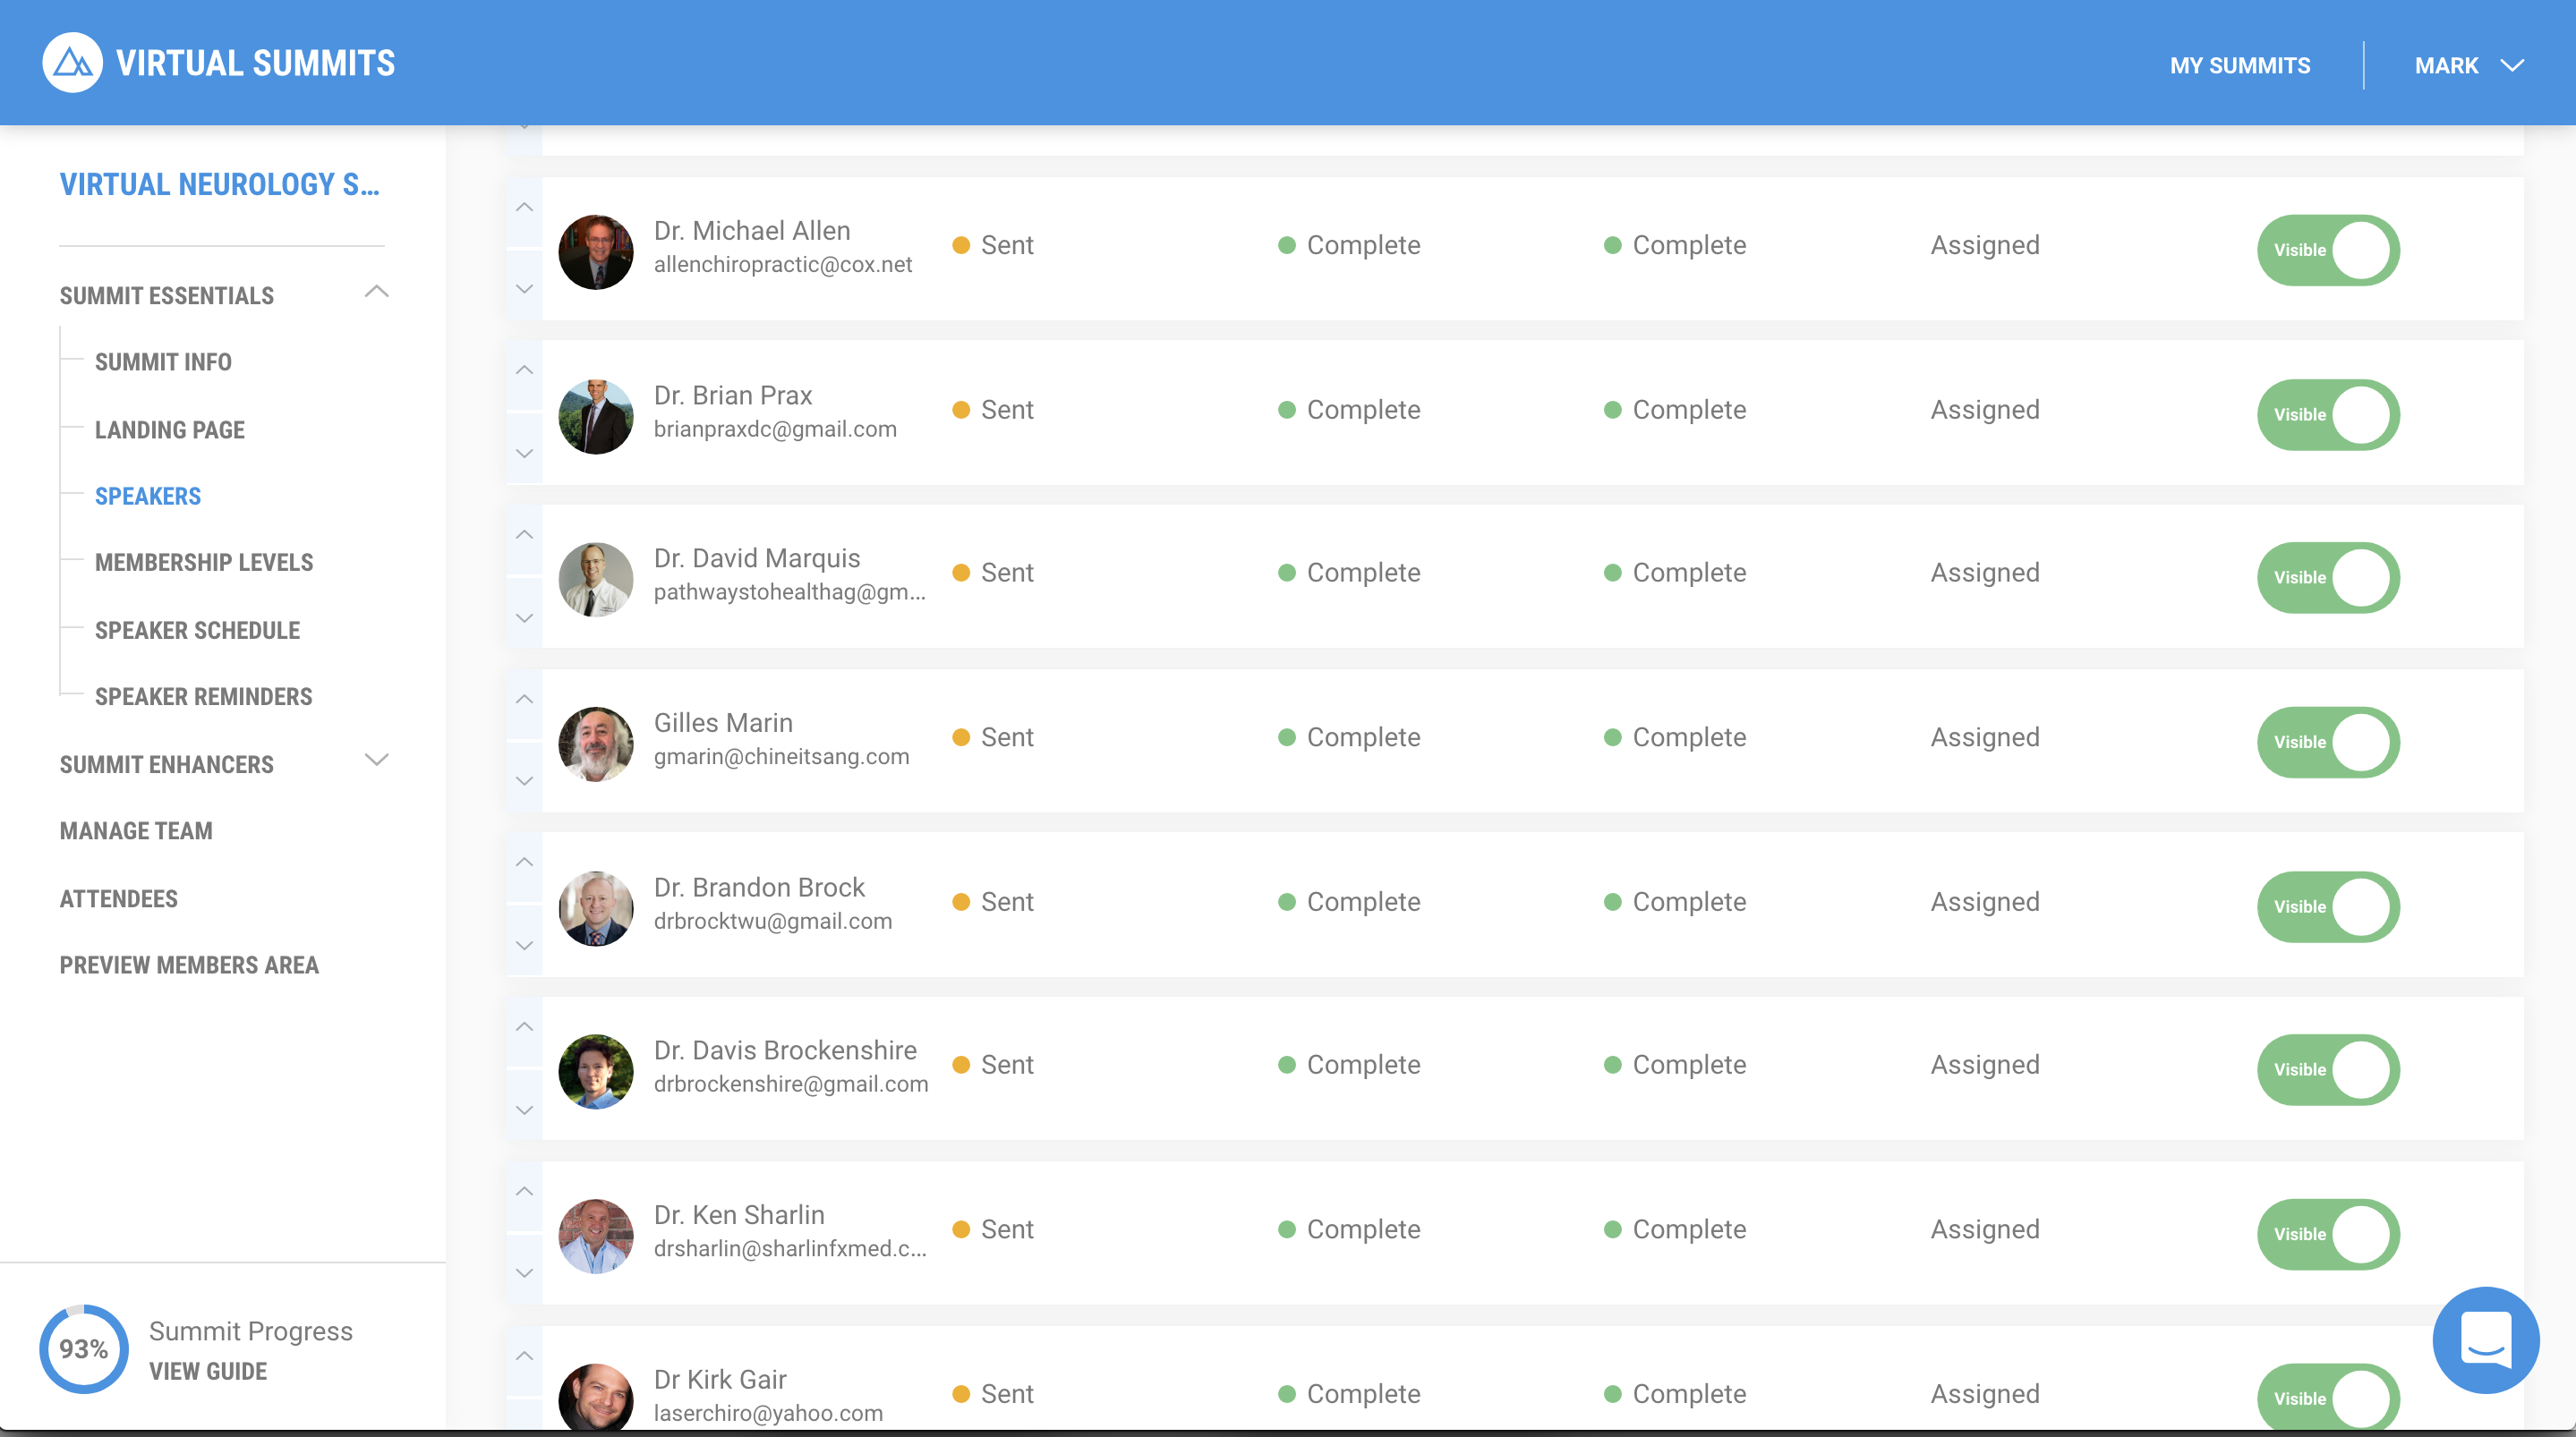Click the Virtual Summits mountain logo icon
Viewport: 2576px width, 1437px height.
click(x=72, y=63)
